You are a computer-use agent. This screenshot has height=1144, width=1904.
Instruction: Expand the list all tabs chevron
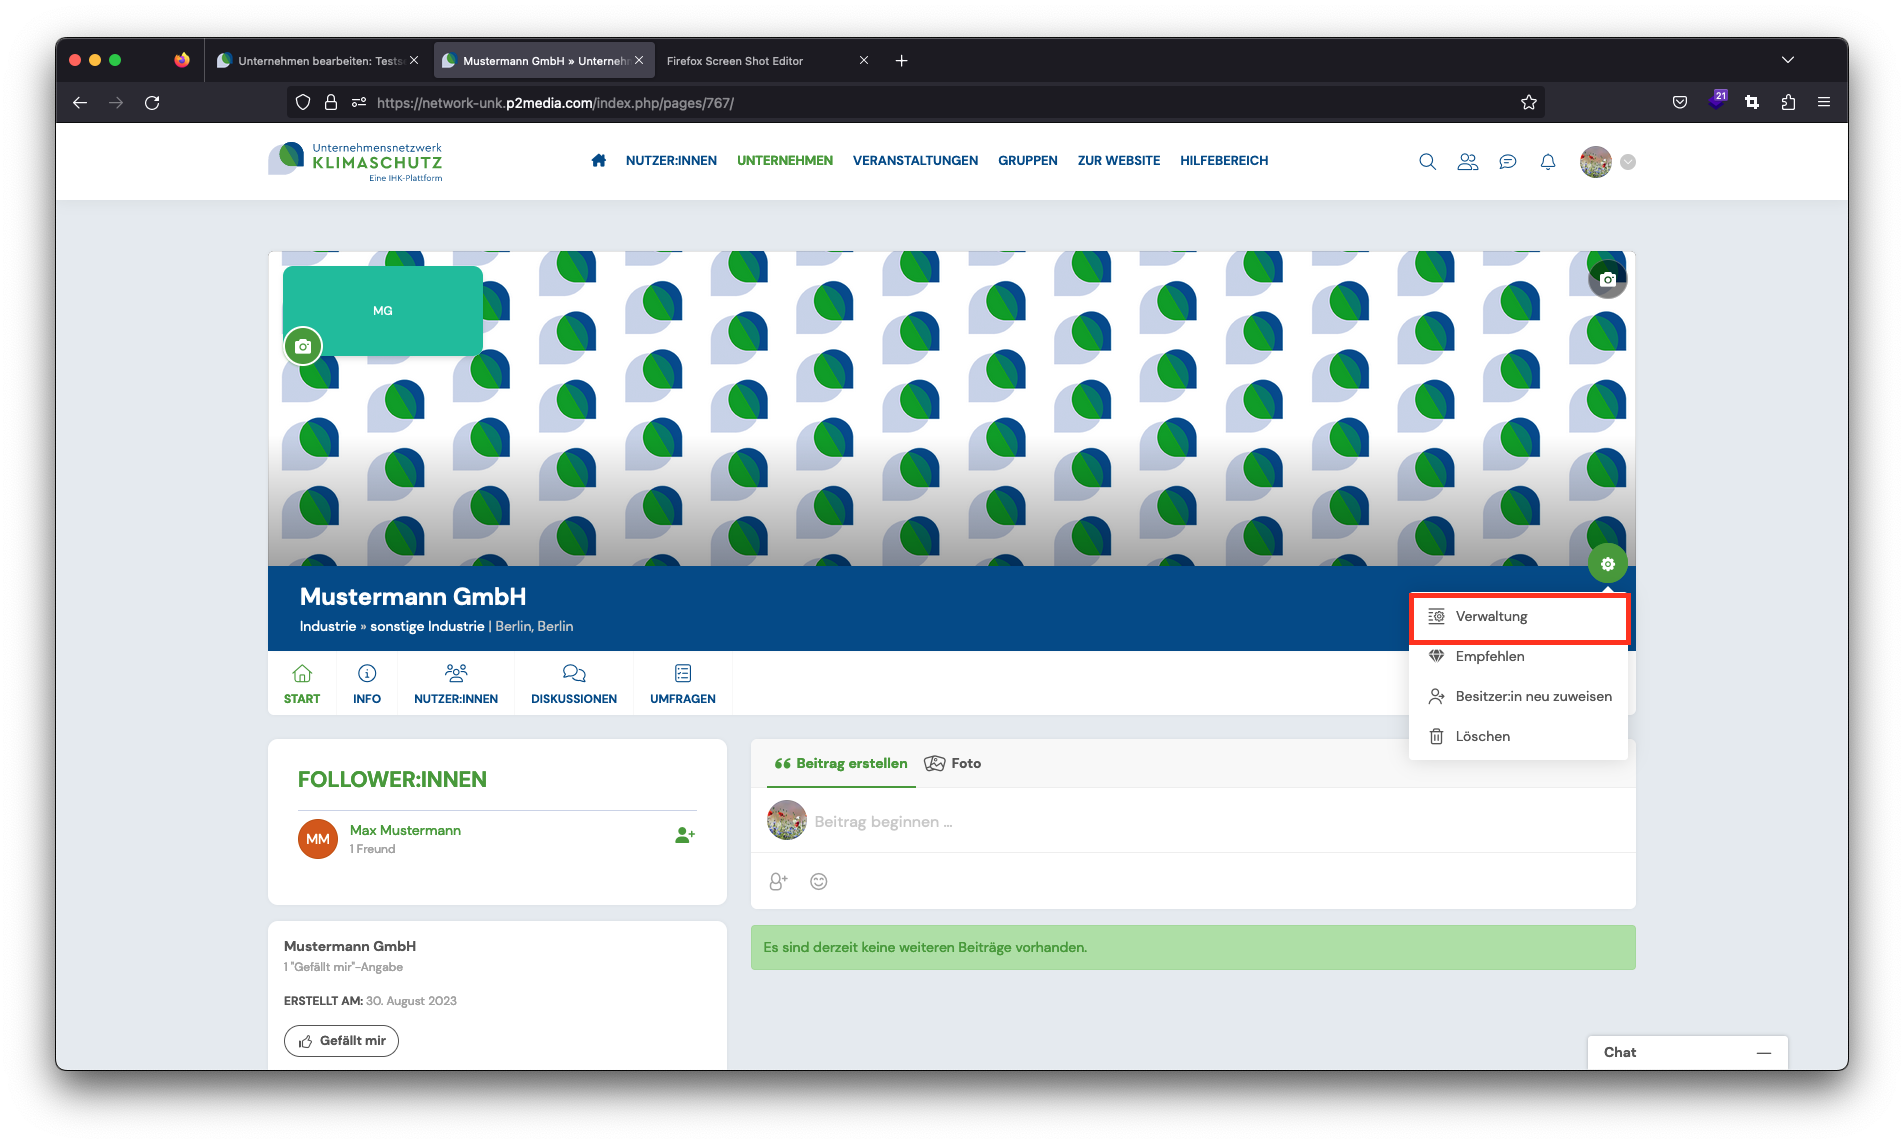coord(1788,60)
